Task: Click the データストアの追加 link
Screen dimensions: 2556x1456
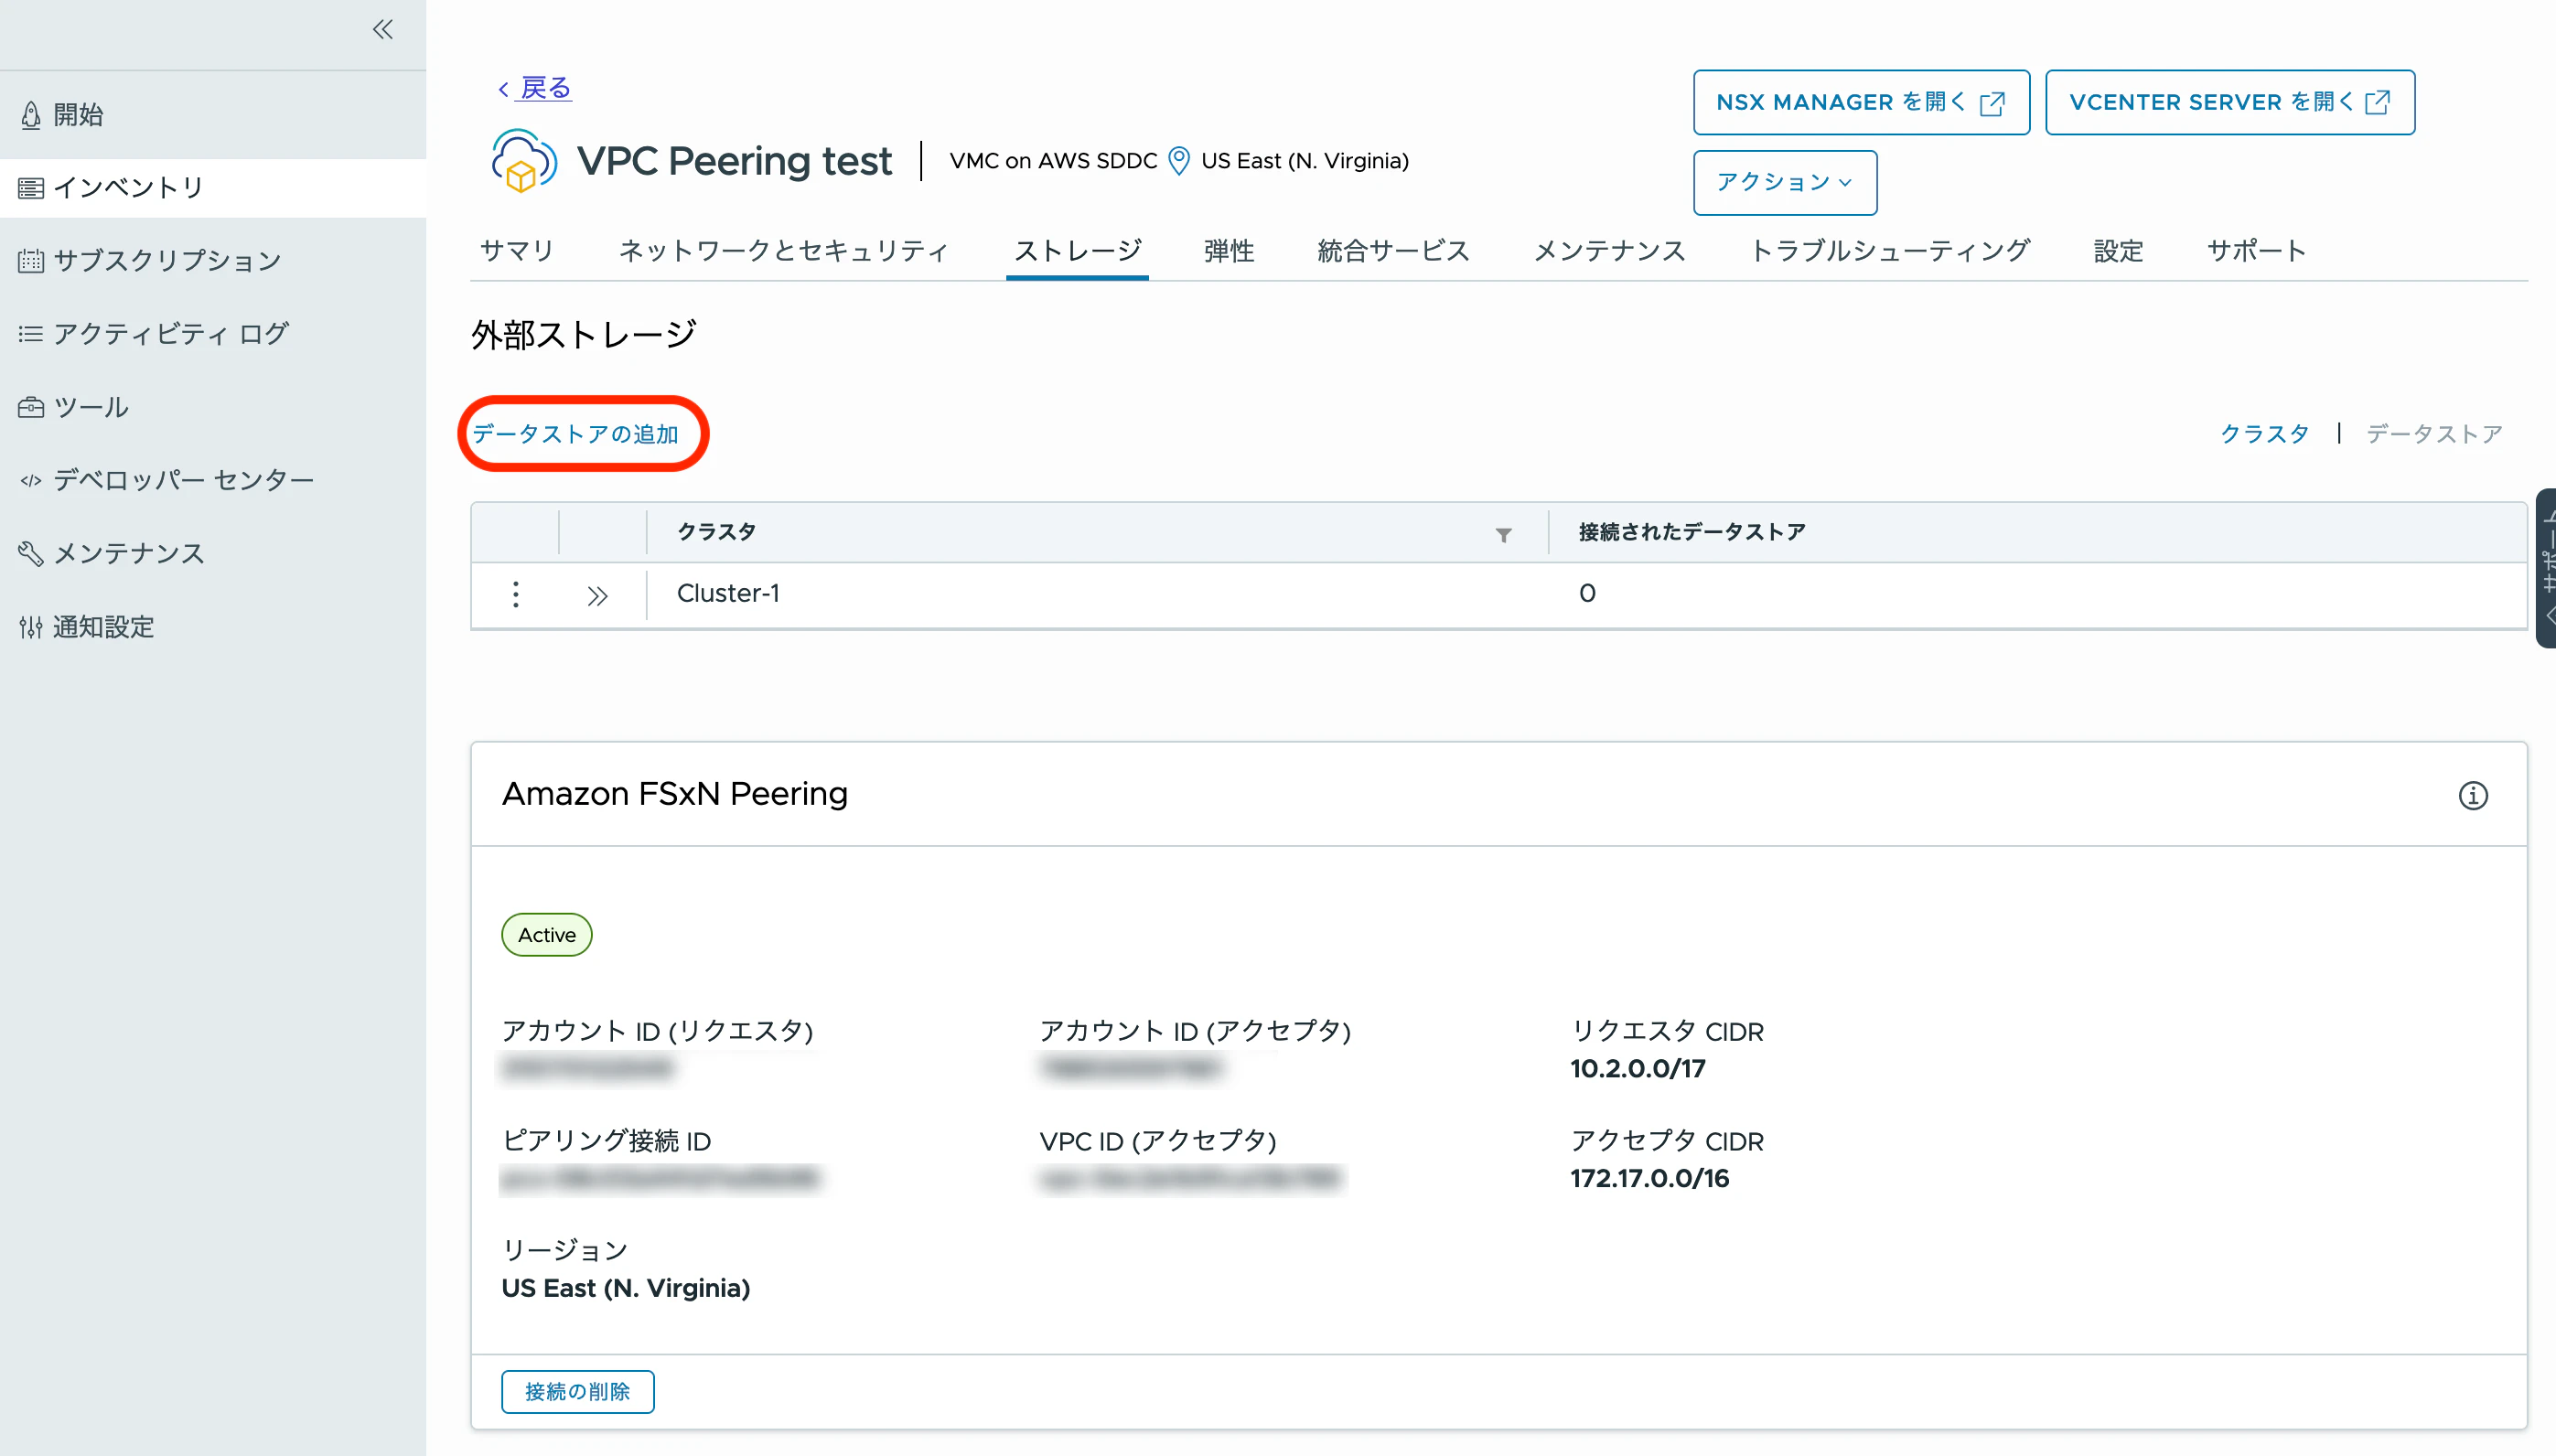Action: [576, 434]
